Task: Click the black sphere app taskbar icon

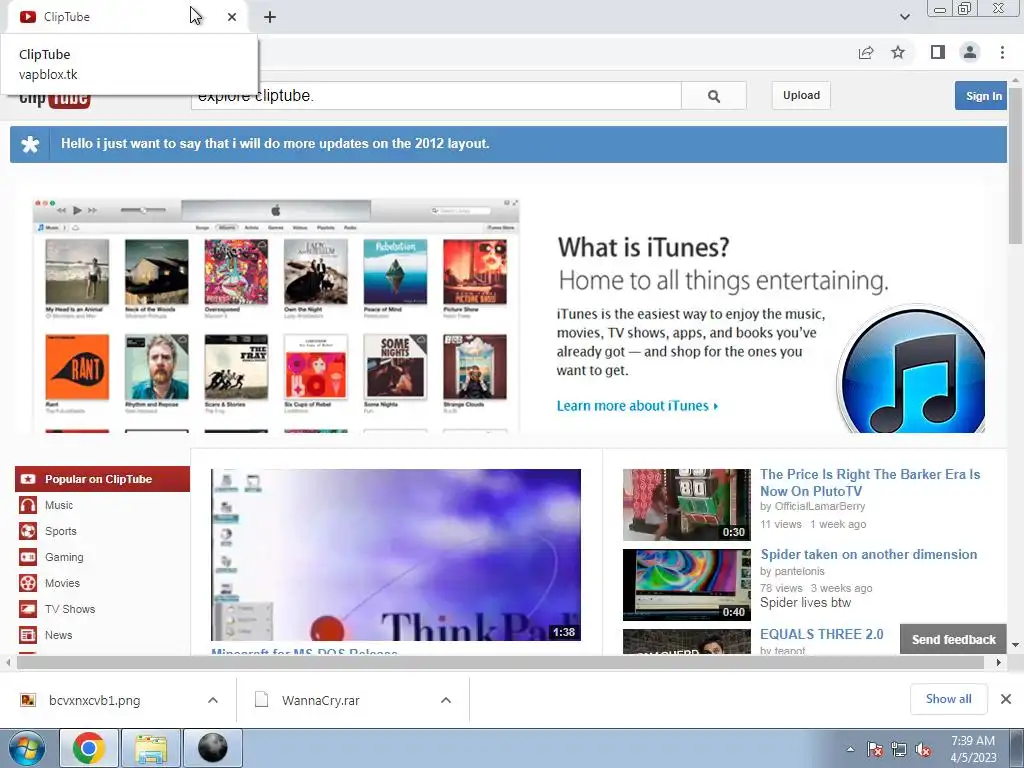Action: tap(213, 748)
